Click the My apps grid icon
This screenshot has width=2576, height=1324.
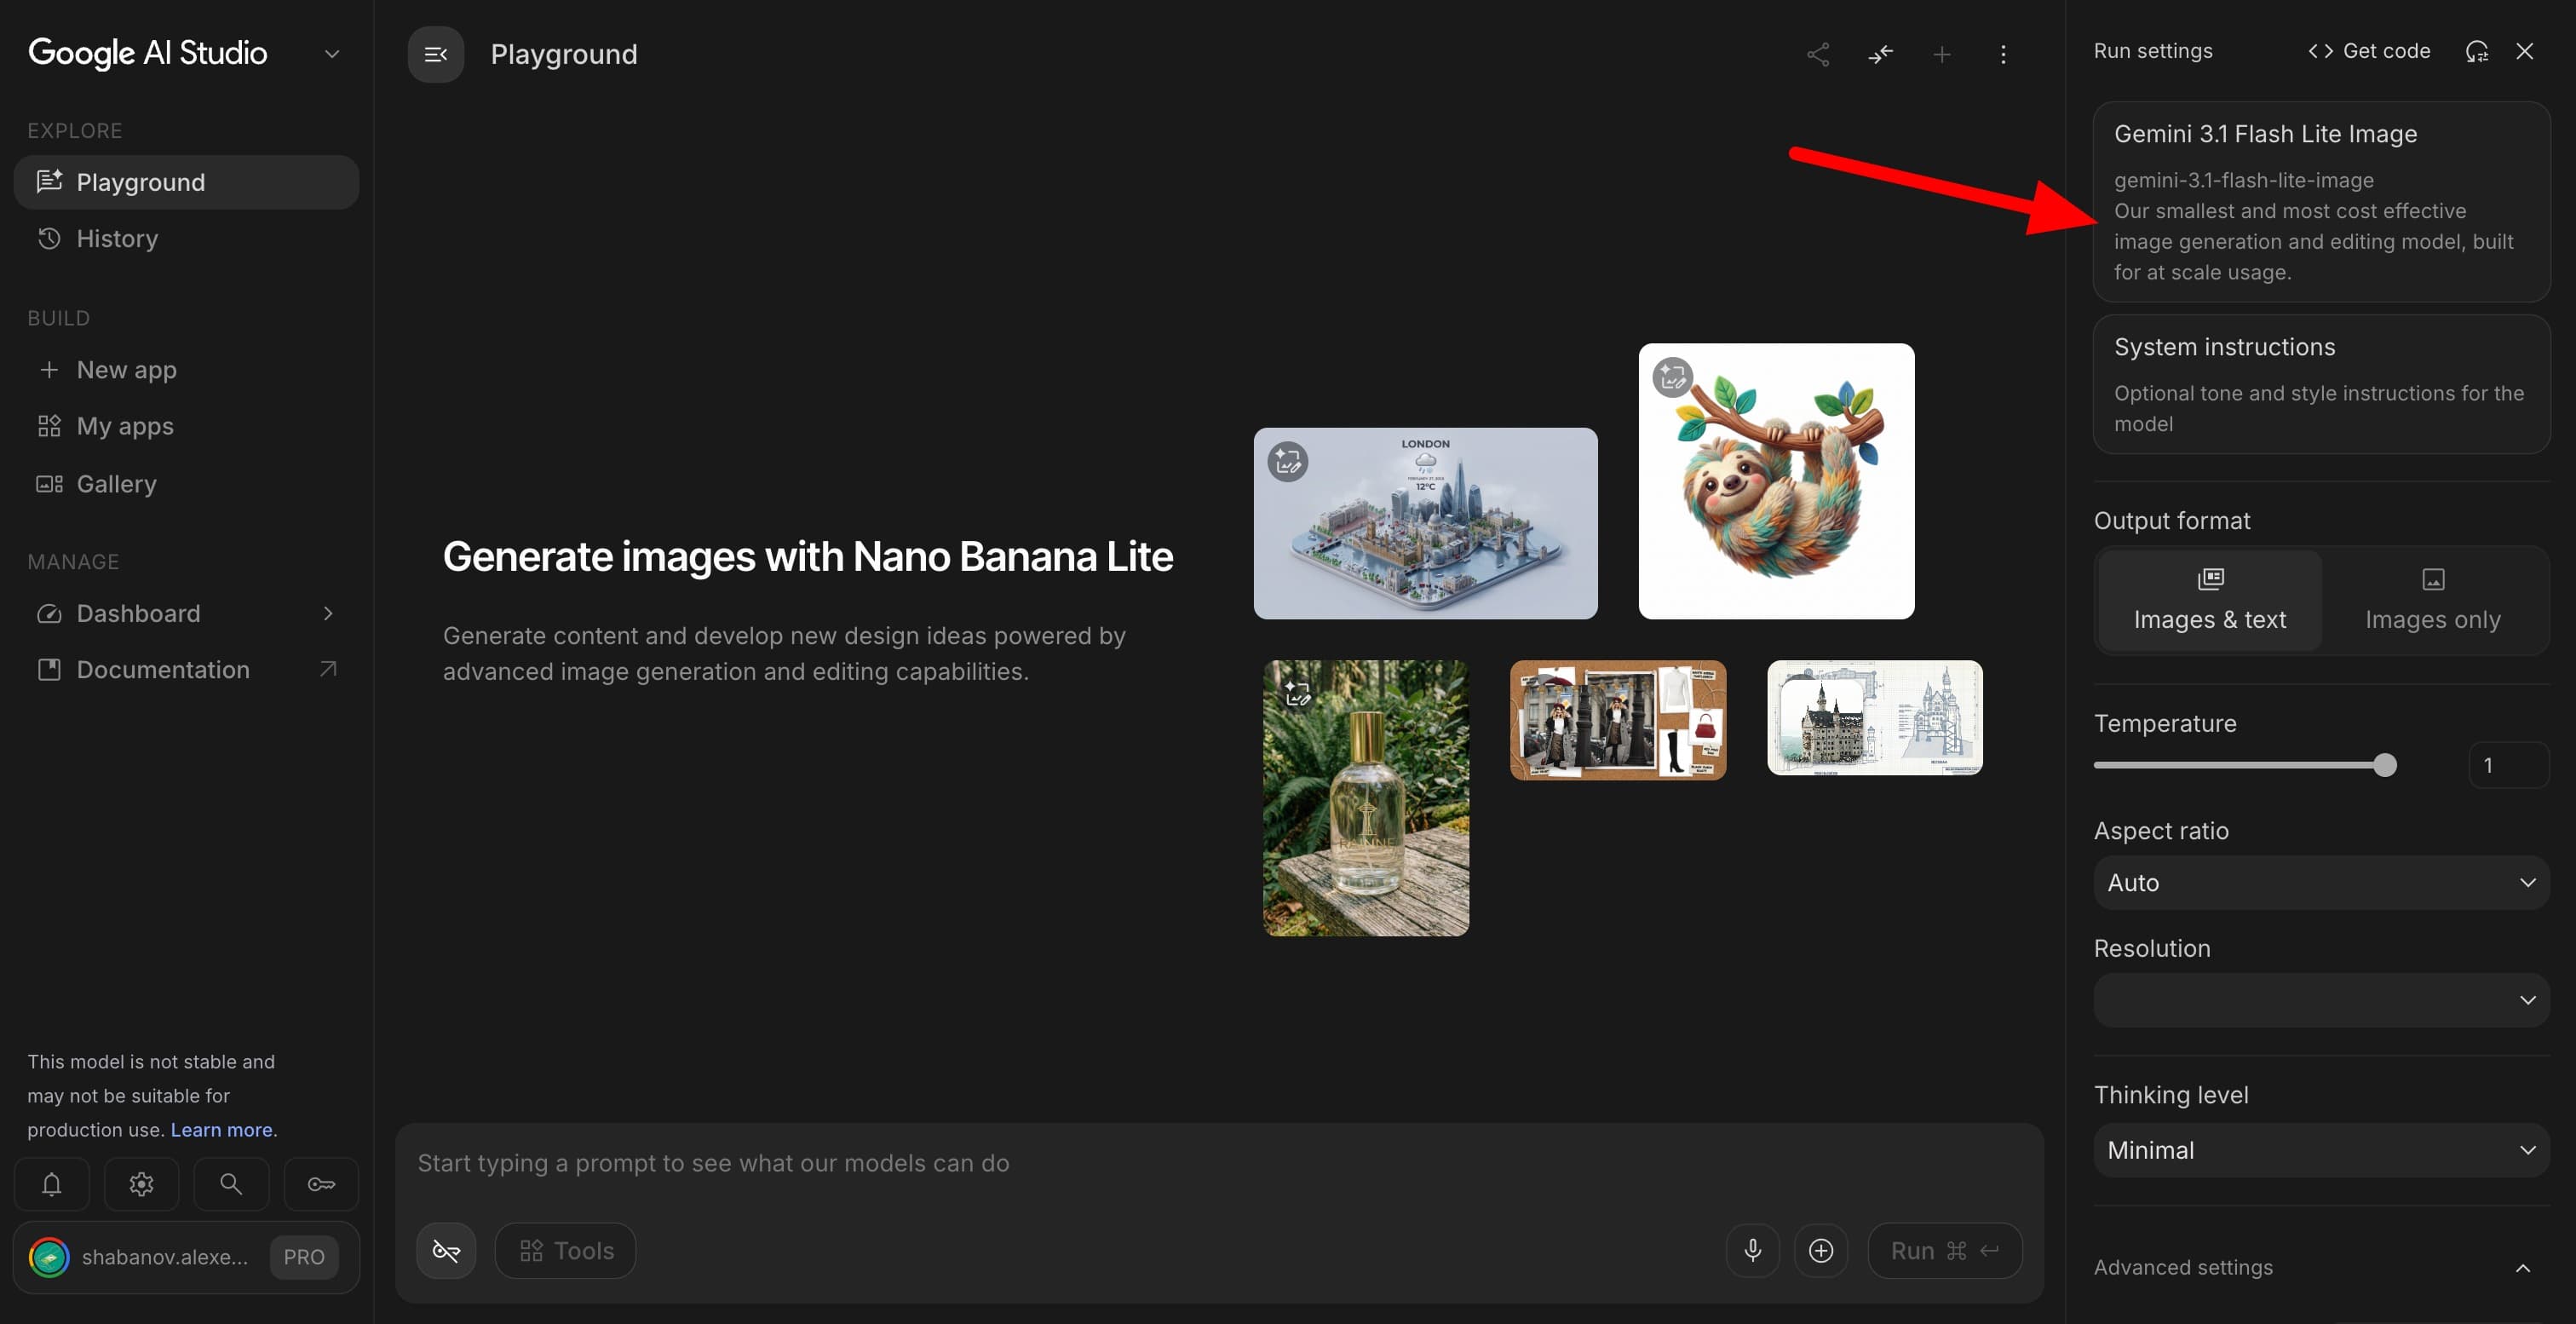49,426
